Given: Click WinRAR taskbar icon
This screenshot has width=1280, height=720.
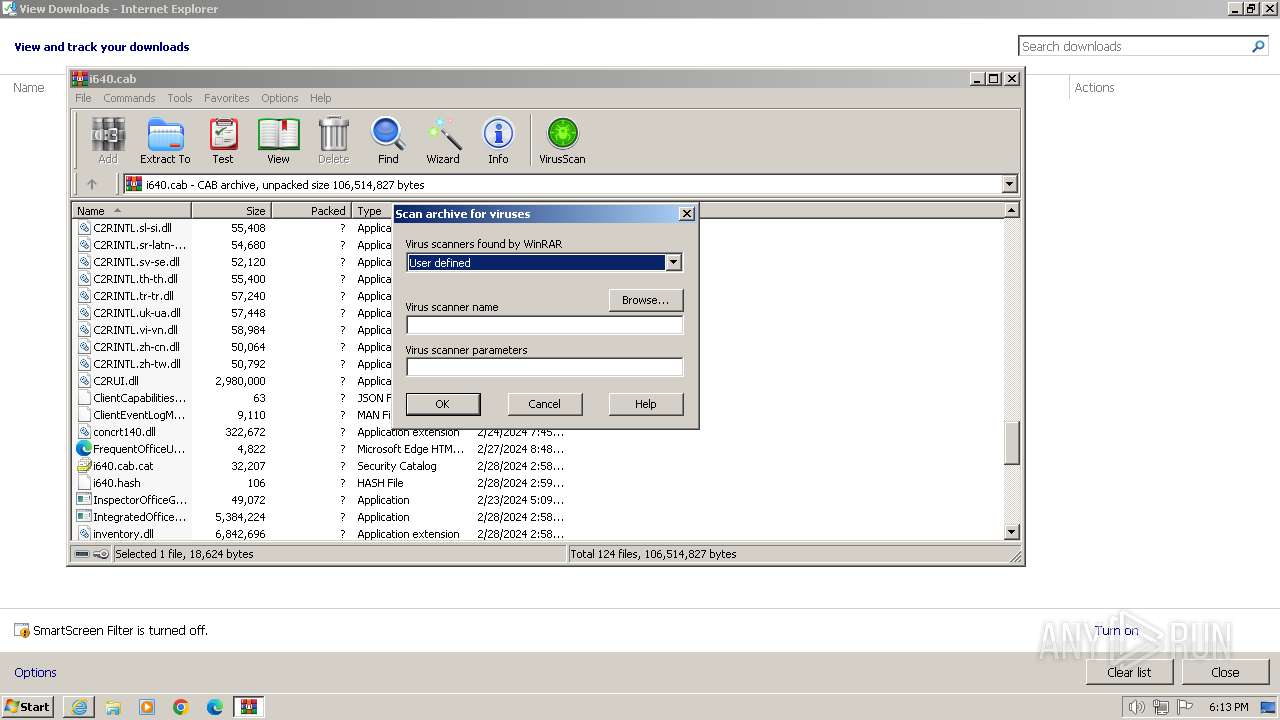Looking at the screenshot, I should coord(249,707).
